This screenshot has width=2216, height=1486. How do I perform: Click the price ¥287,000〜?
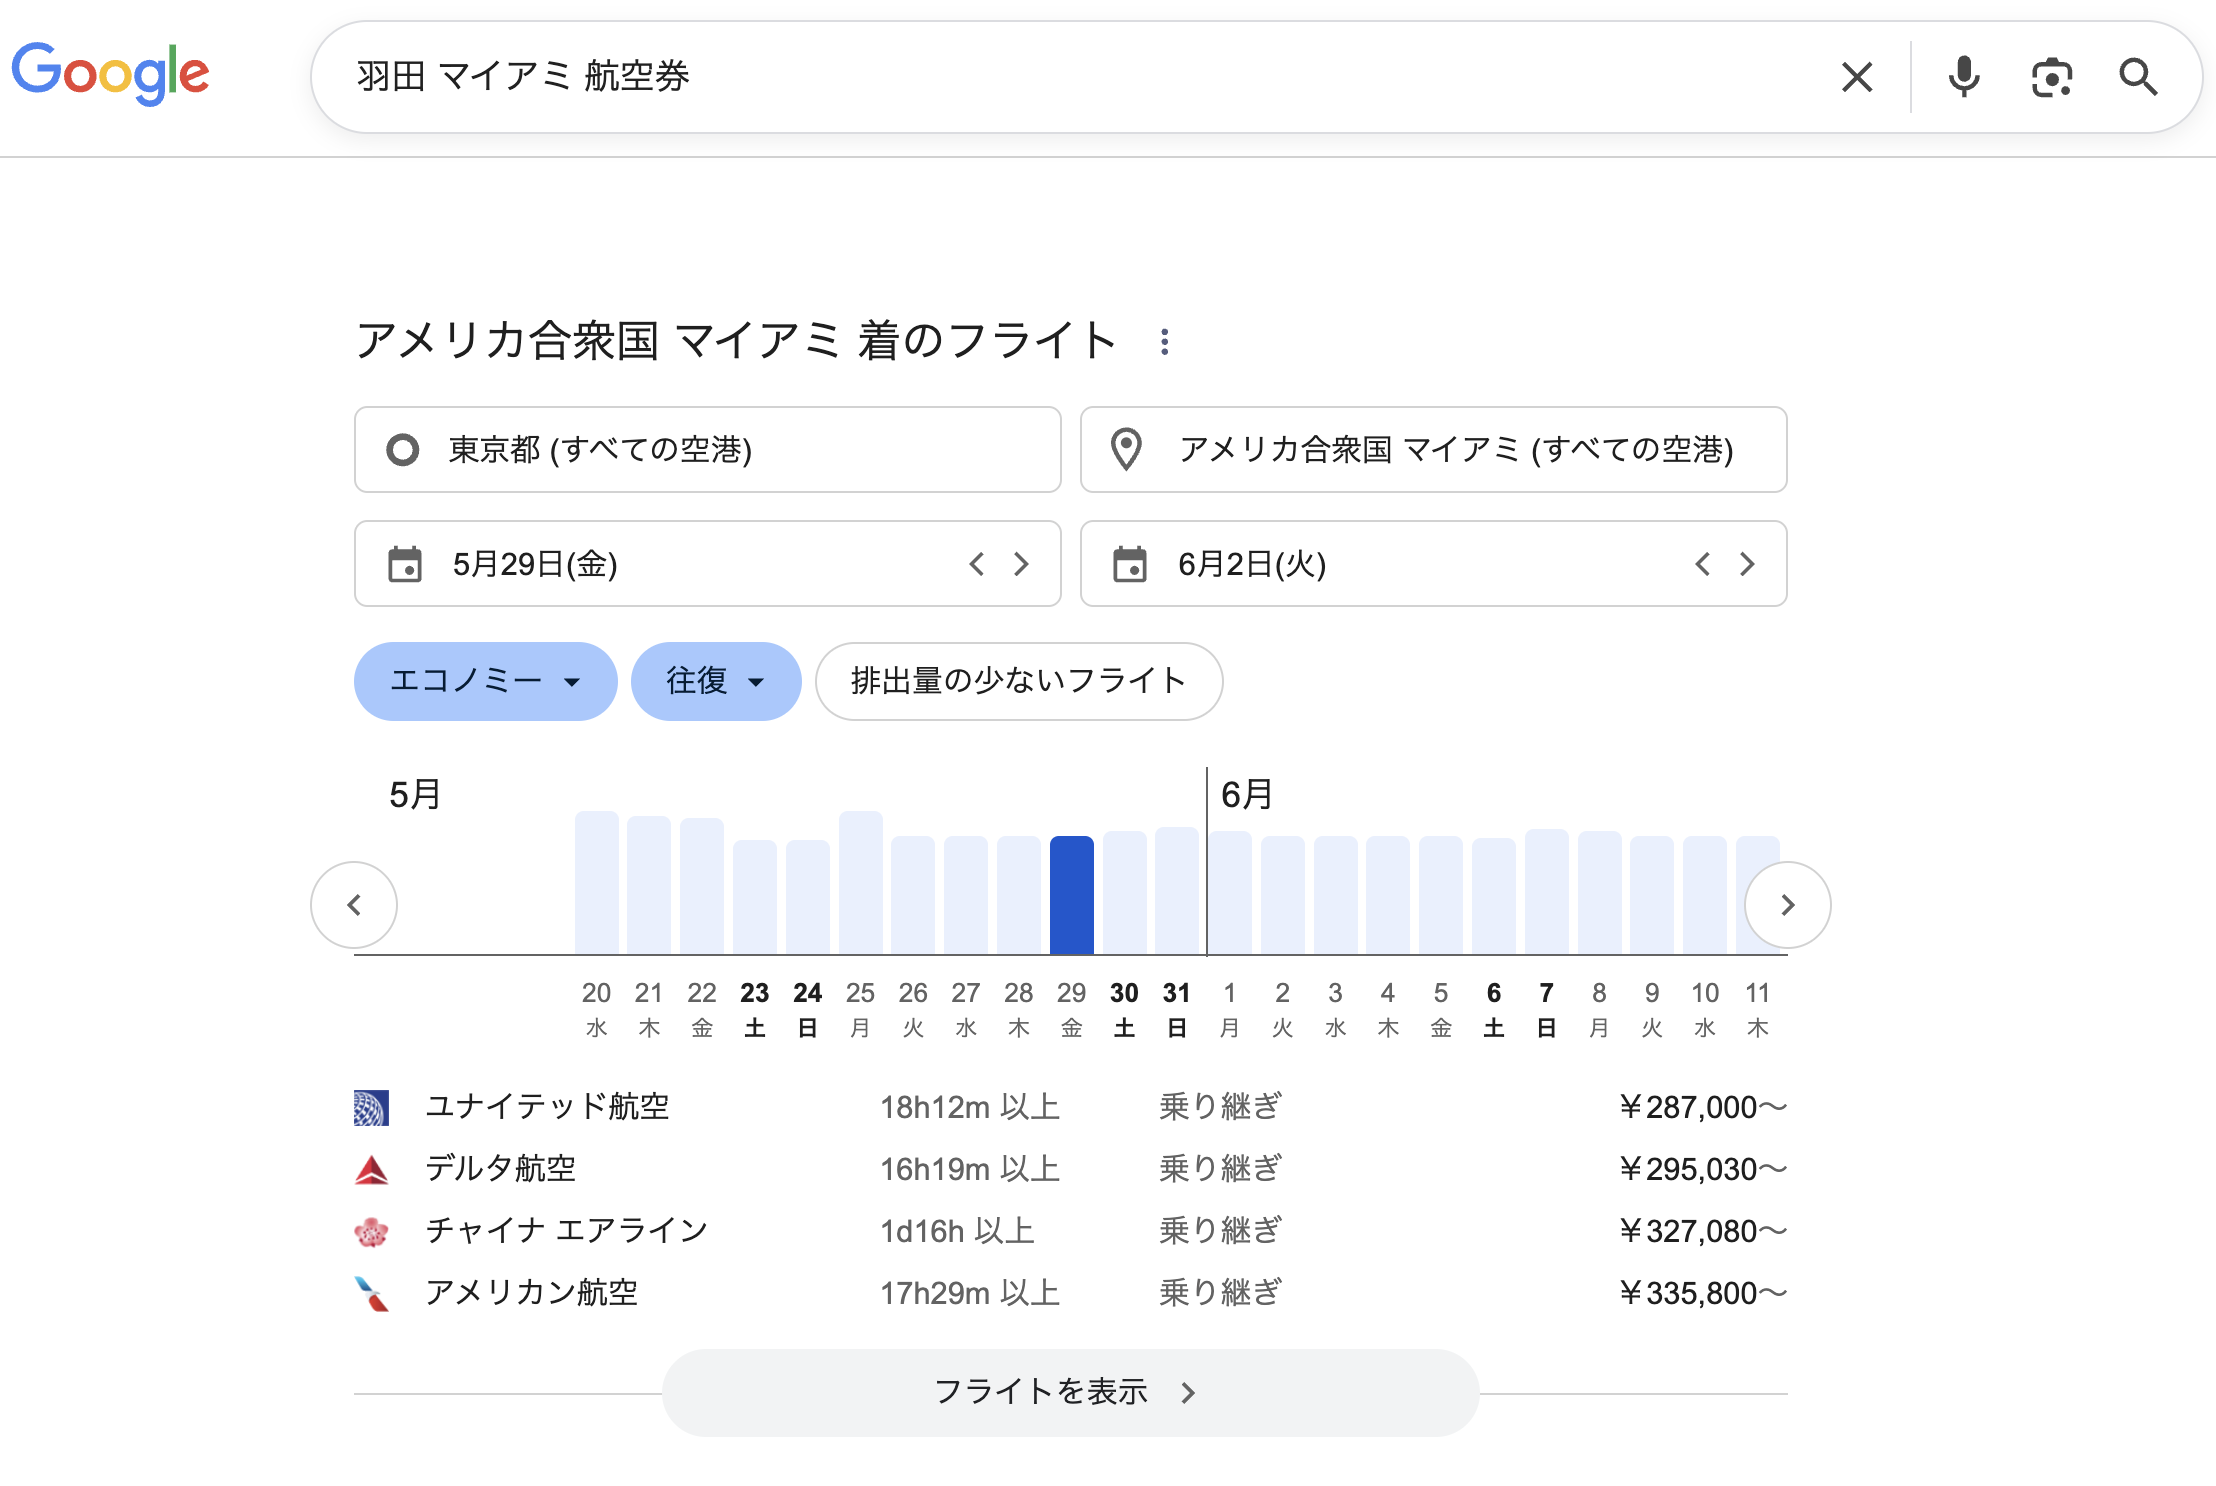pyautogui.click(x=1703, y=1108)
